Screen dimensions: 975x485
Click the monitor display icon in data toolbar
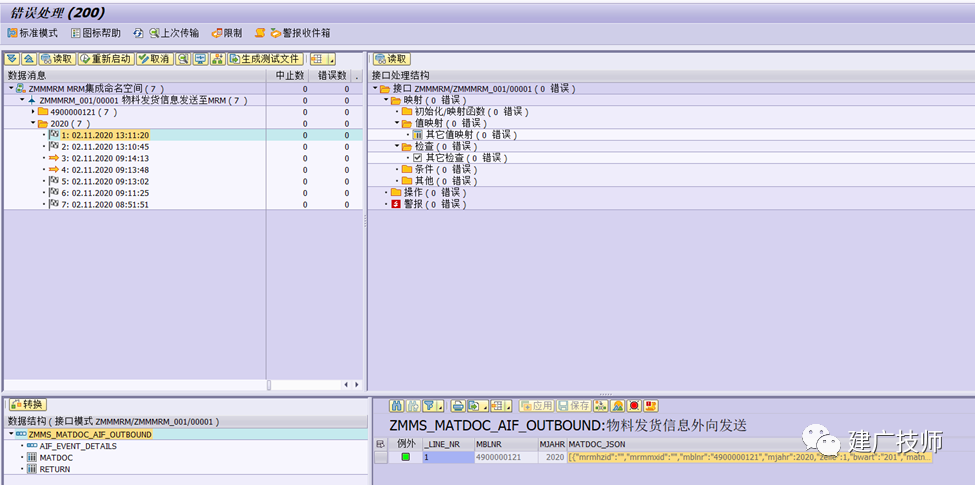[x=200, y=59]
